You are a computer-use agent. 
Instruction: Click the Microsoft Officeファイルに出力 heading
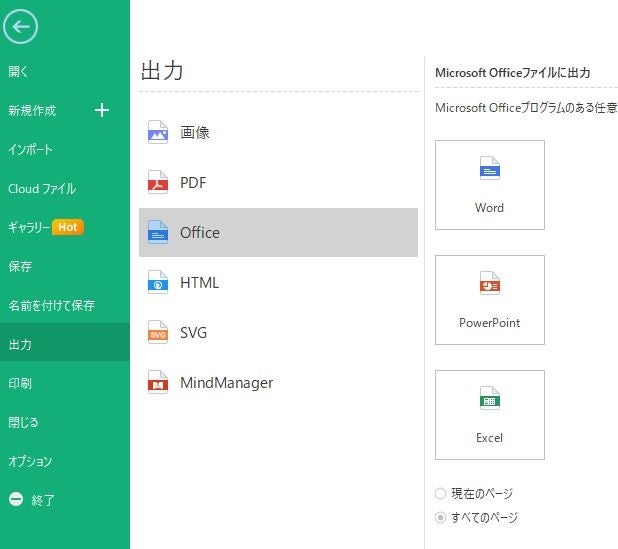coord(512,73)
